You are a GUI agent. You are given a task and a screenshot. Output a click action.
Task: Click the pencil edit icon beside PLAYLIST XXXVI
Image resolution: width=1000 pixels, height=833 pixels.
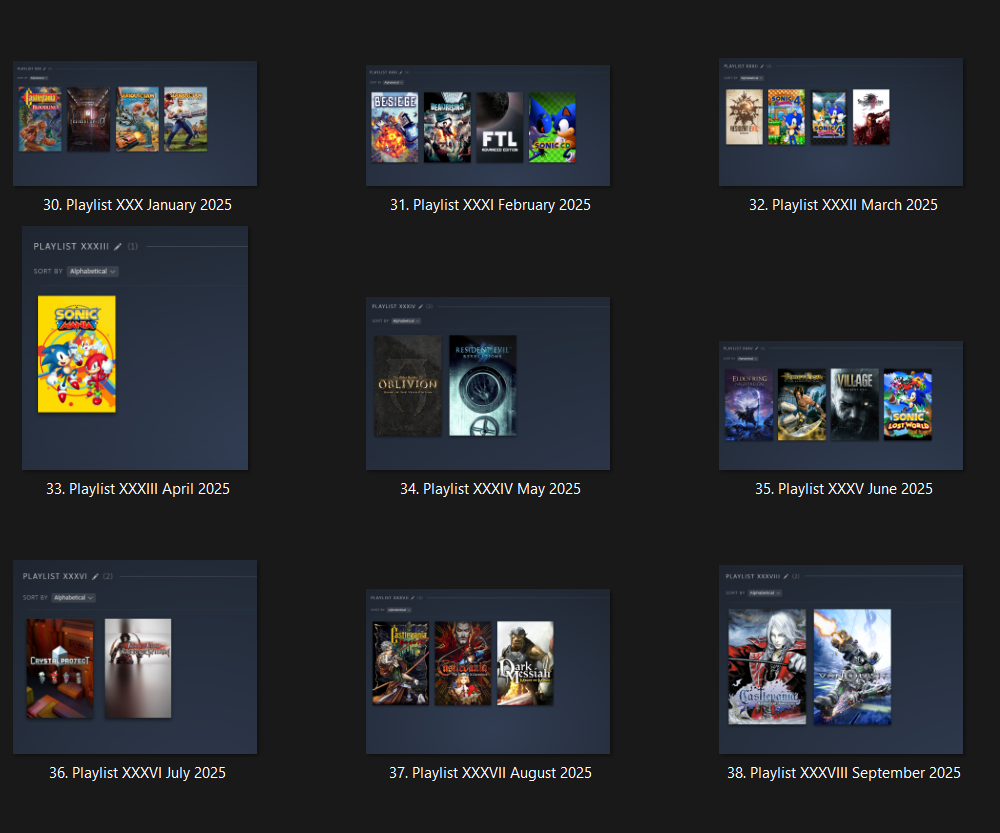[96, 577]
